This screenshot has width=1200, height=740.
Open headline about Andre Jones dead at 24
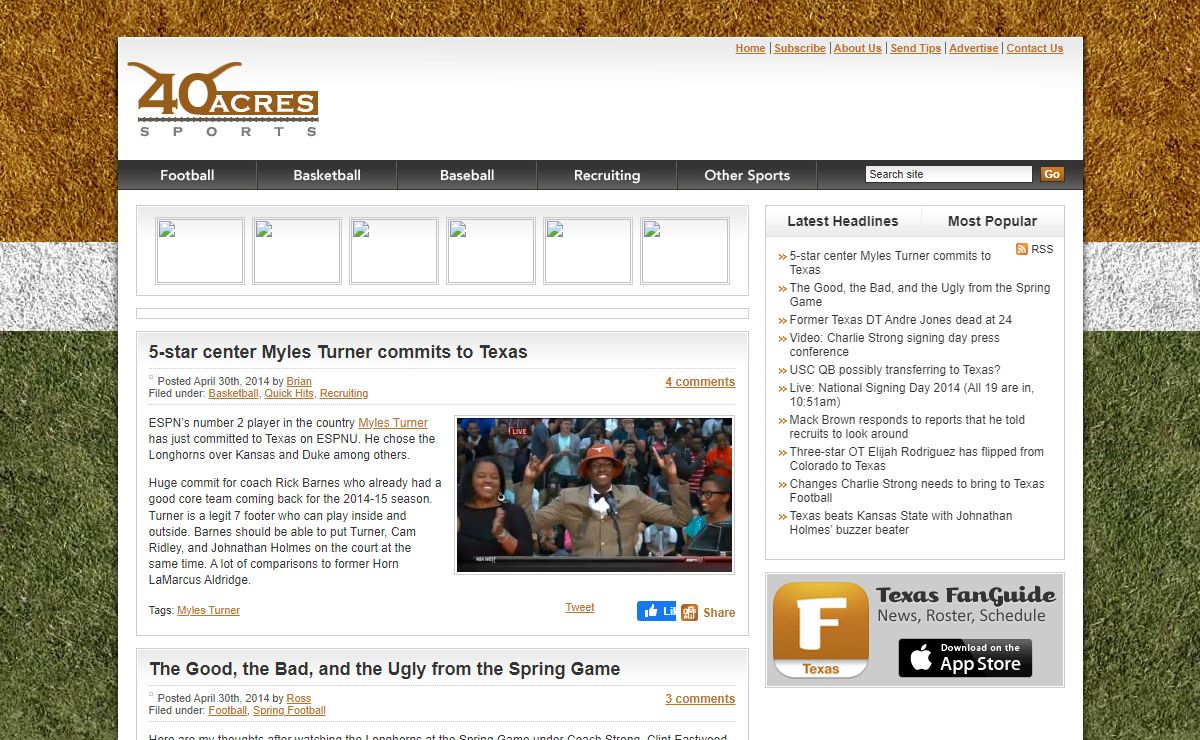pos(900,320)
